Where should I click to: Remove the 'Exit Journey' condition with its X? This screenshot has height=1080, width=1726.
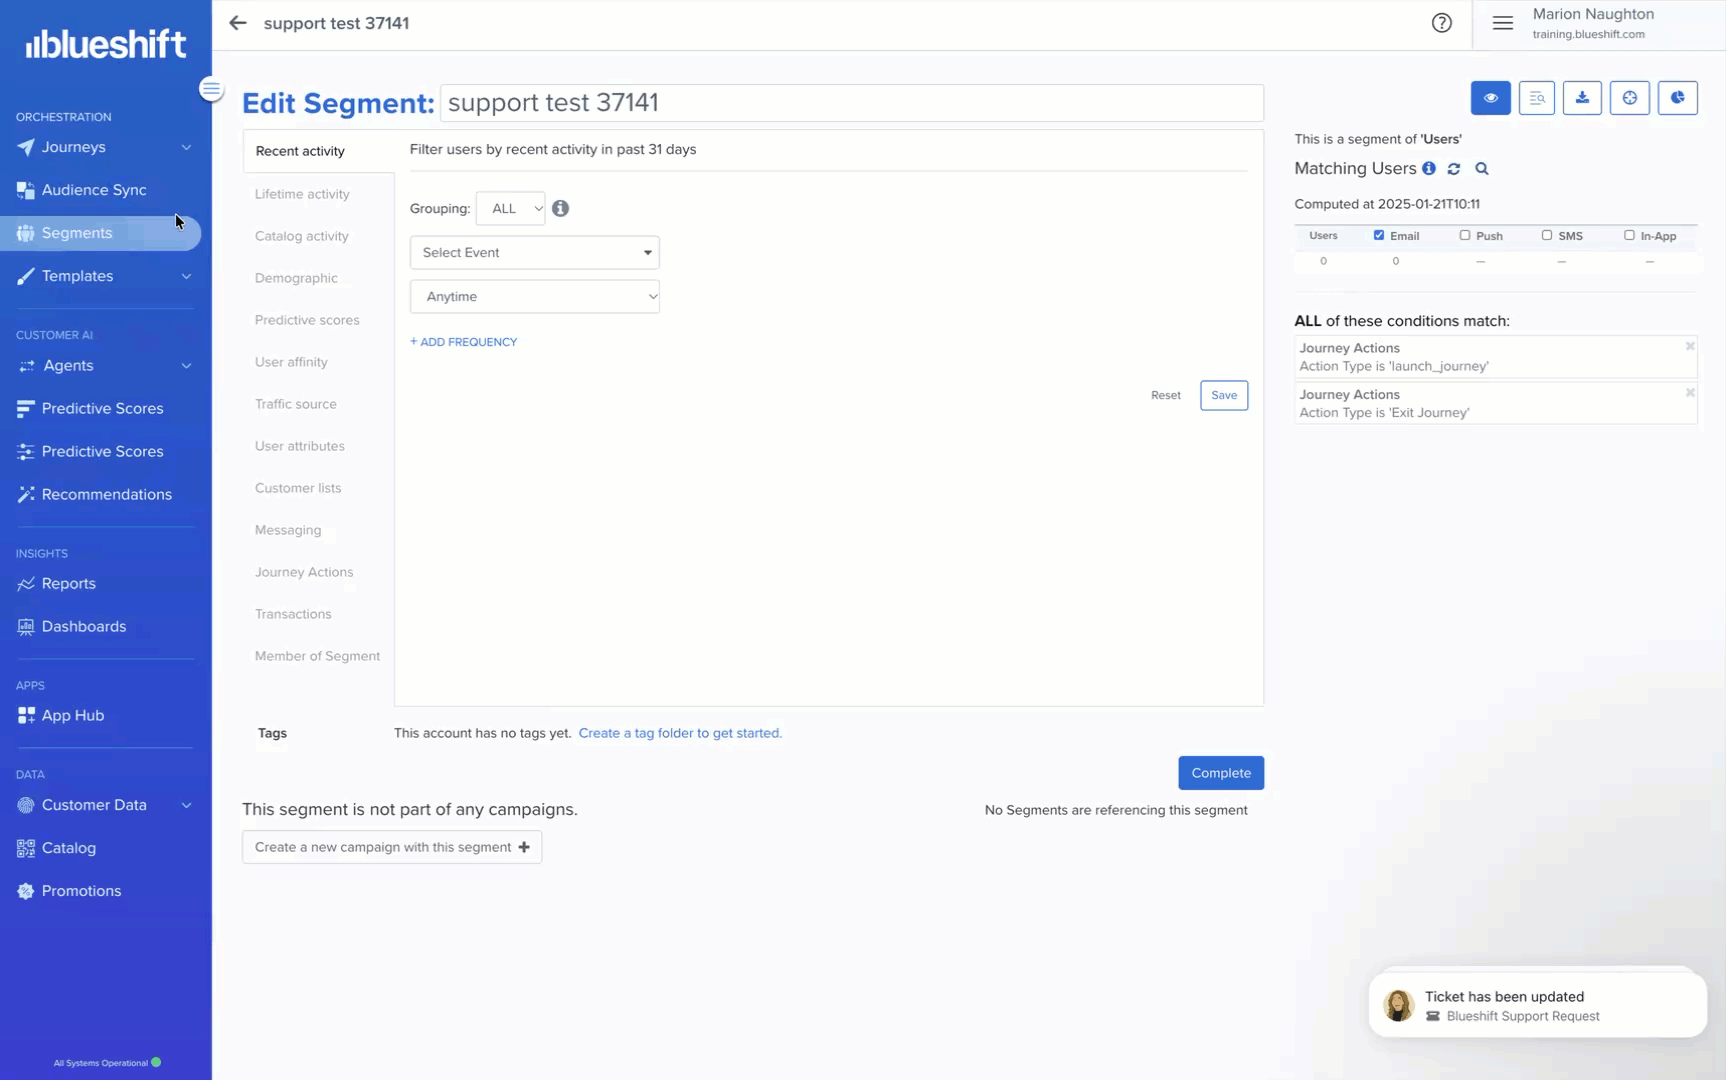[x=1689, y=393]
